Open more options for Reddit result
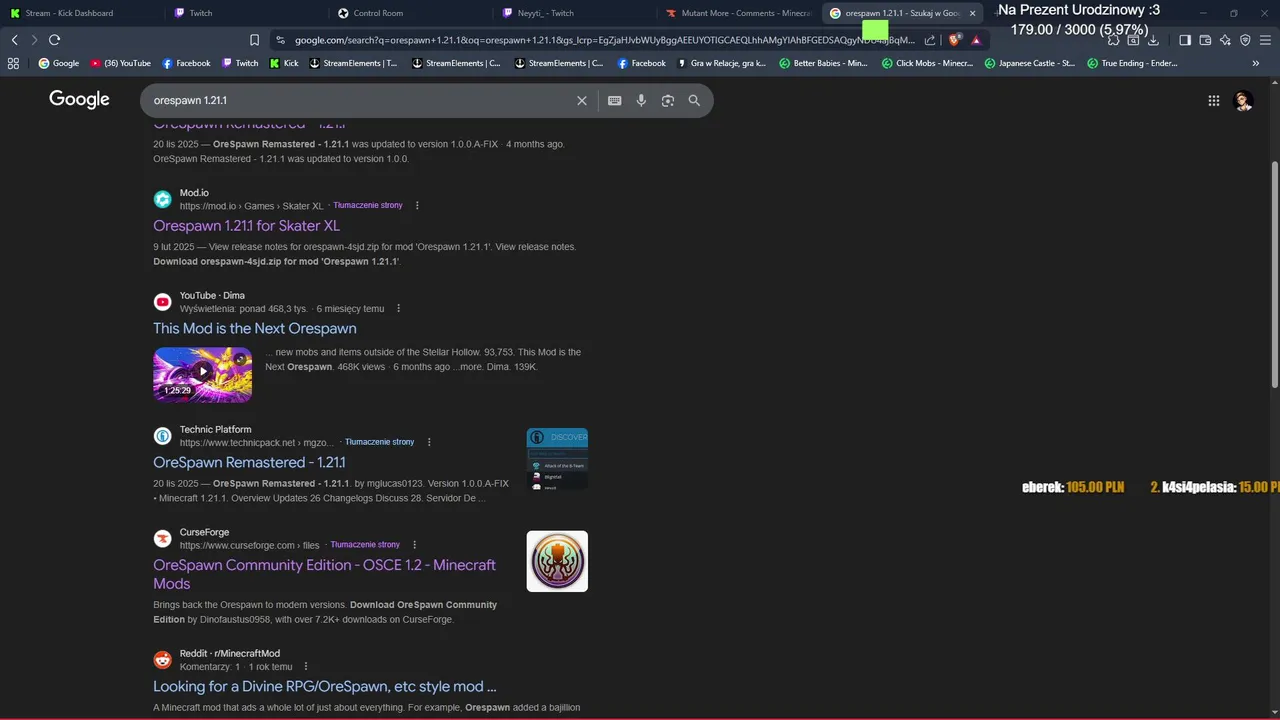 coord(306,667)
